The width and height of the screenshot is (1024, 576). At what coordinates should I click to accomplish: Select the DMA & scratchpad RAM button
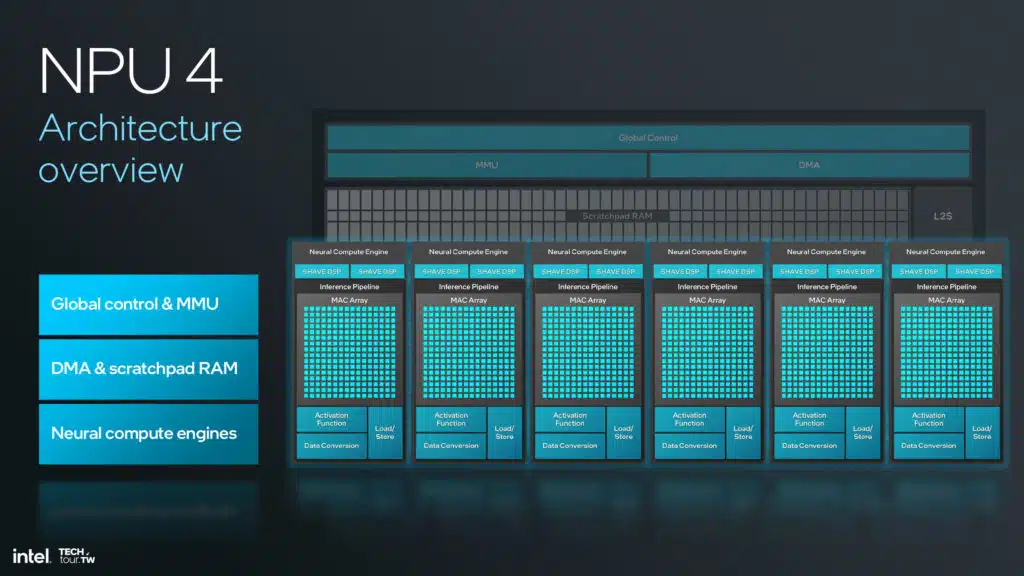[x=148, y=369]
